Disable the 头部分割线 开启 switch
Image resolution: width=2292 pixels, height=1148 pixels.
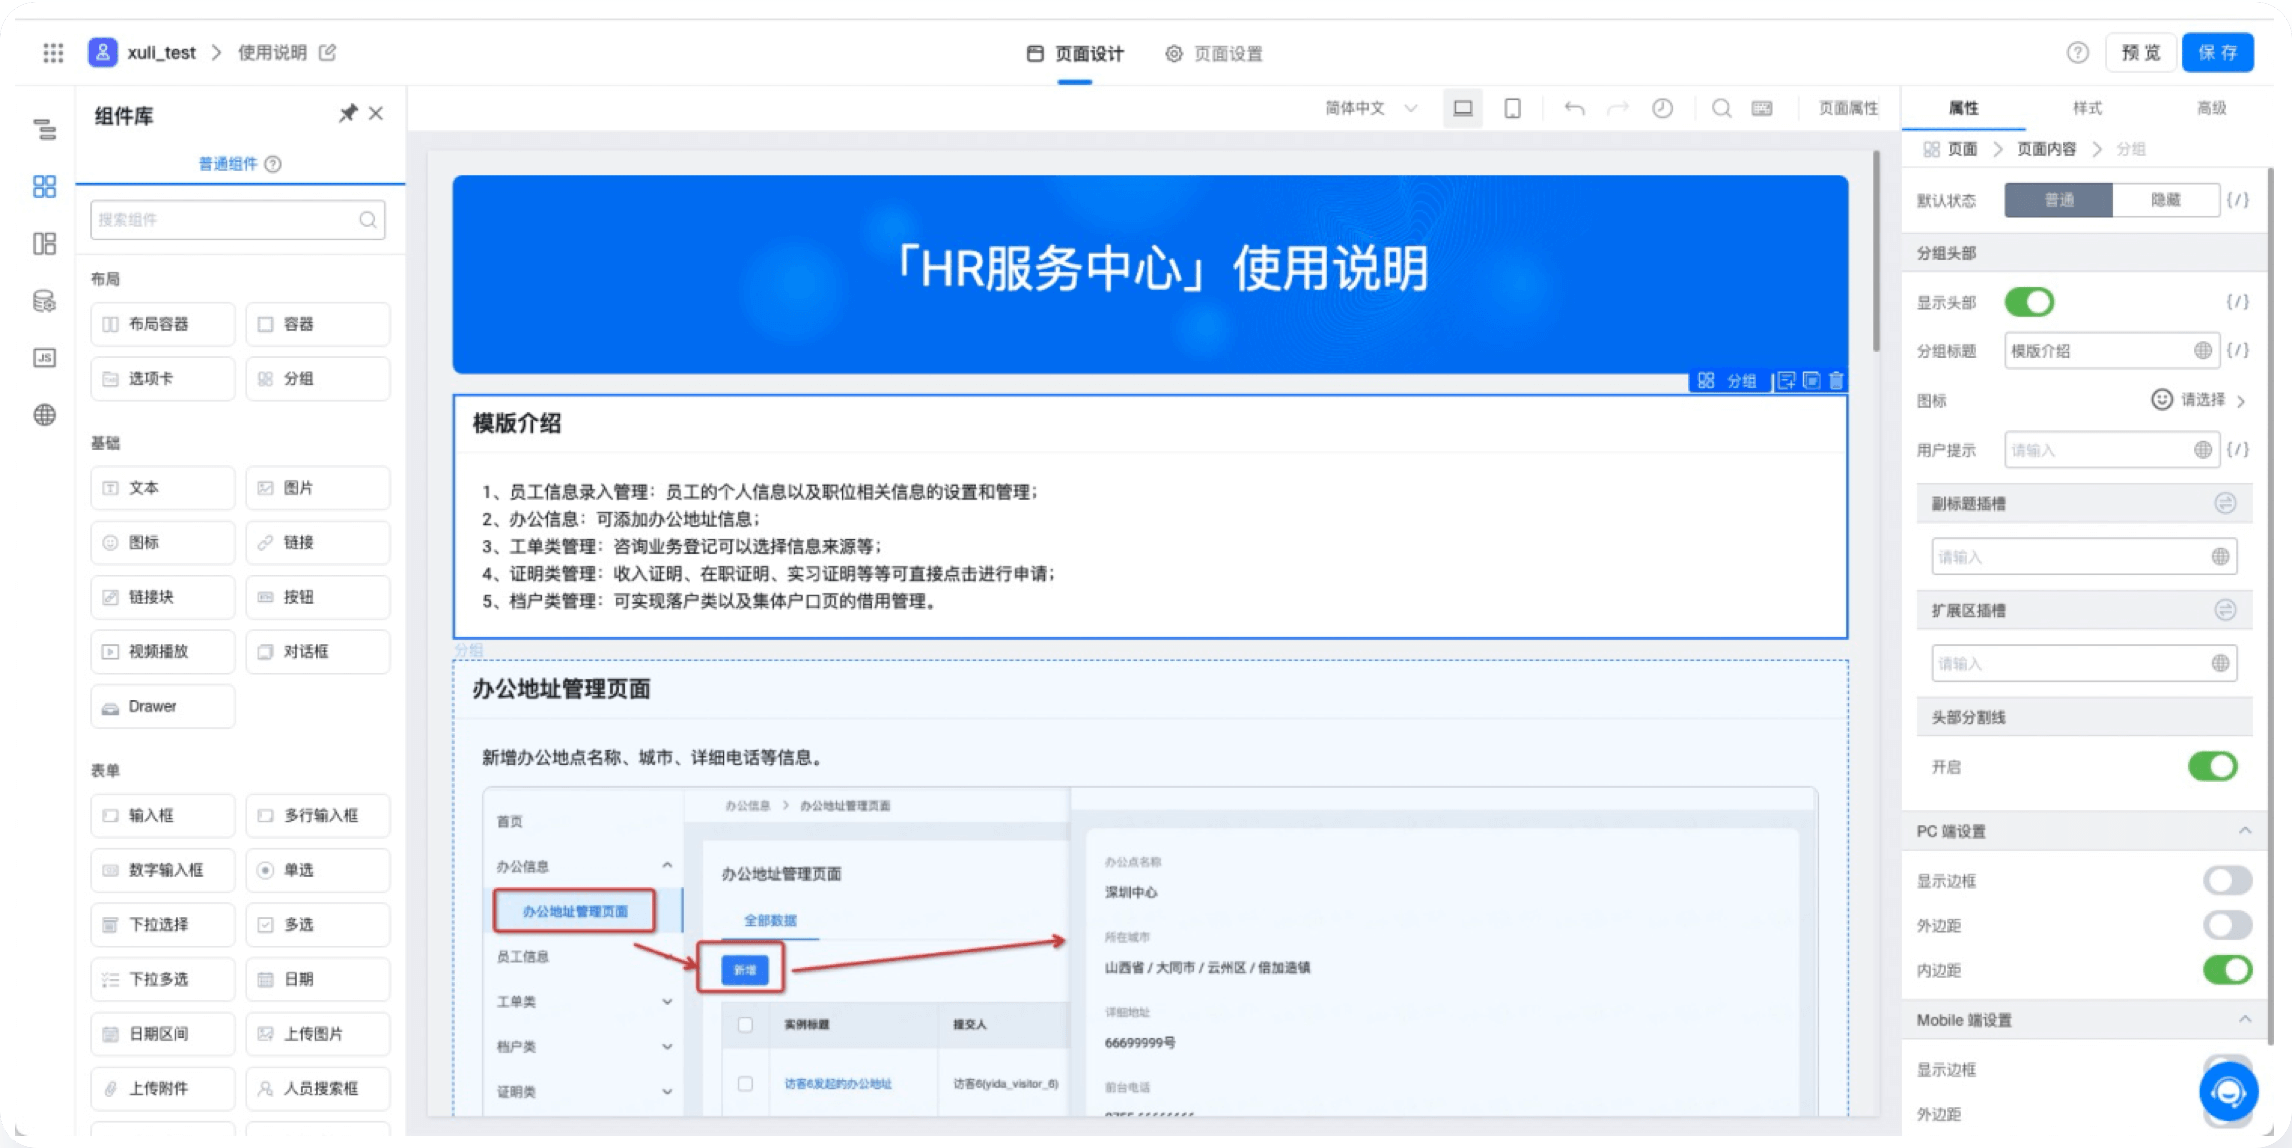[x=2212, y=767]
